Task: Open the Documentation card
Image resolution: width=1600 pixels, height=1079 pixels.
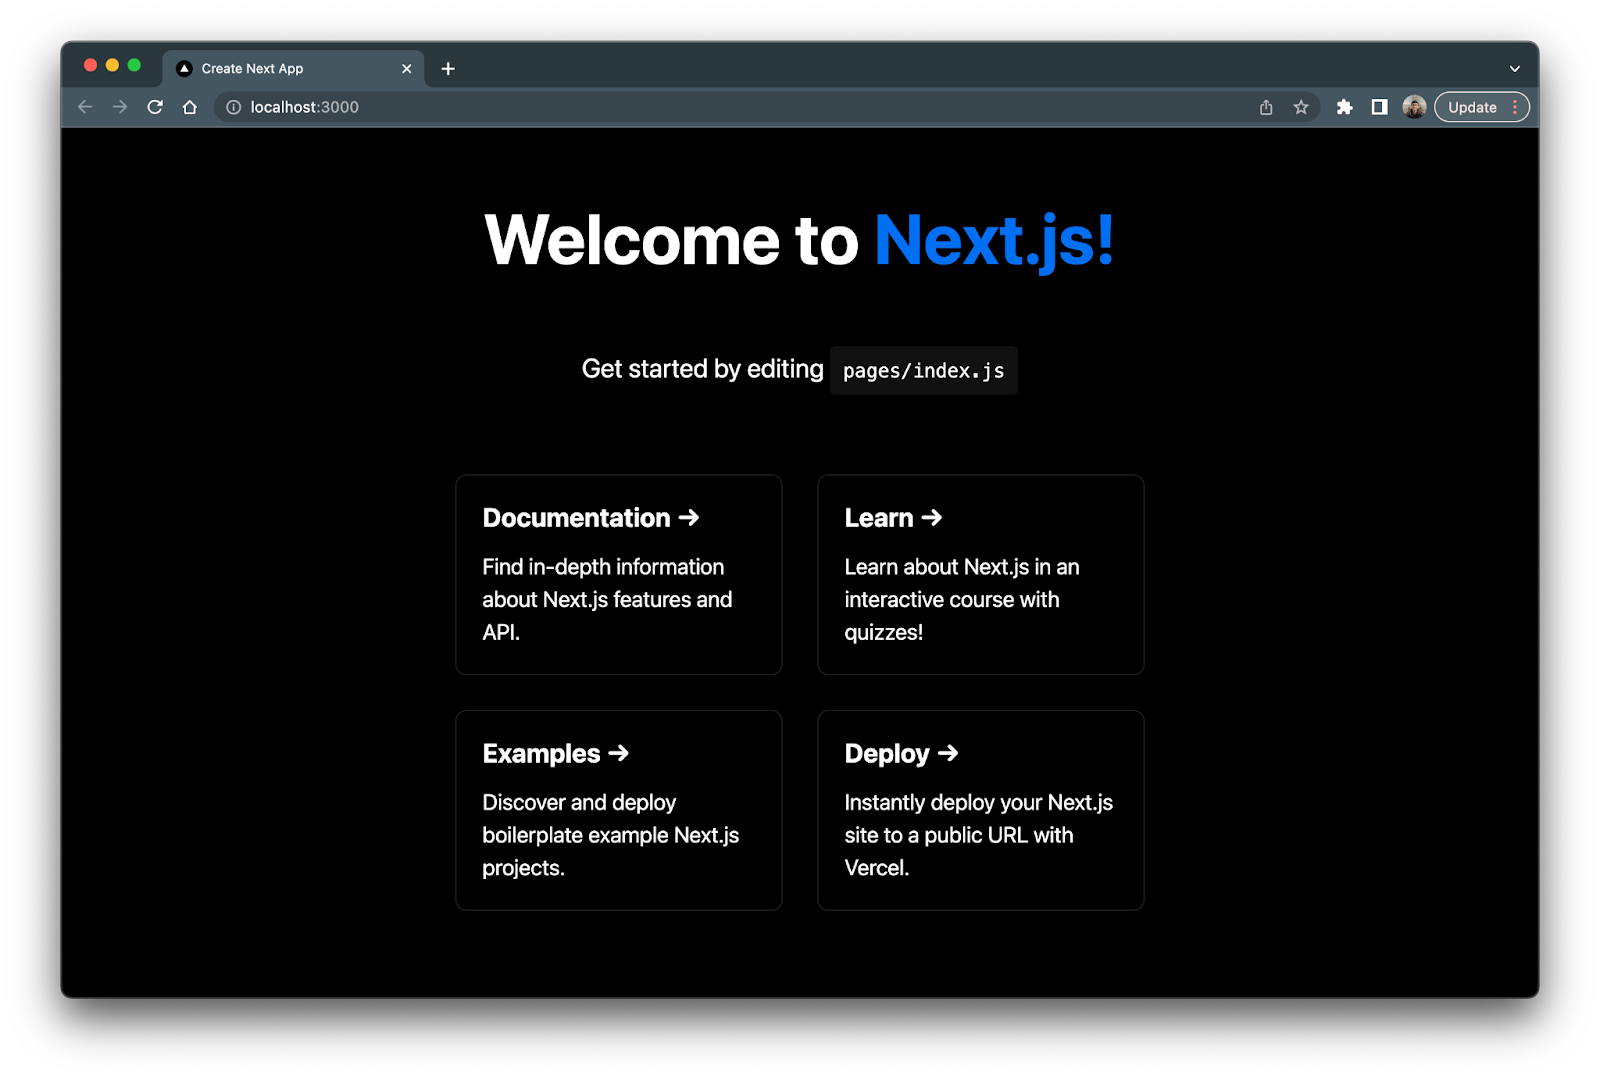Action: point(619,574)
